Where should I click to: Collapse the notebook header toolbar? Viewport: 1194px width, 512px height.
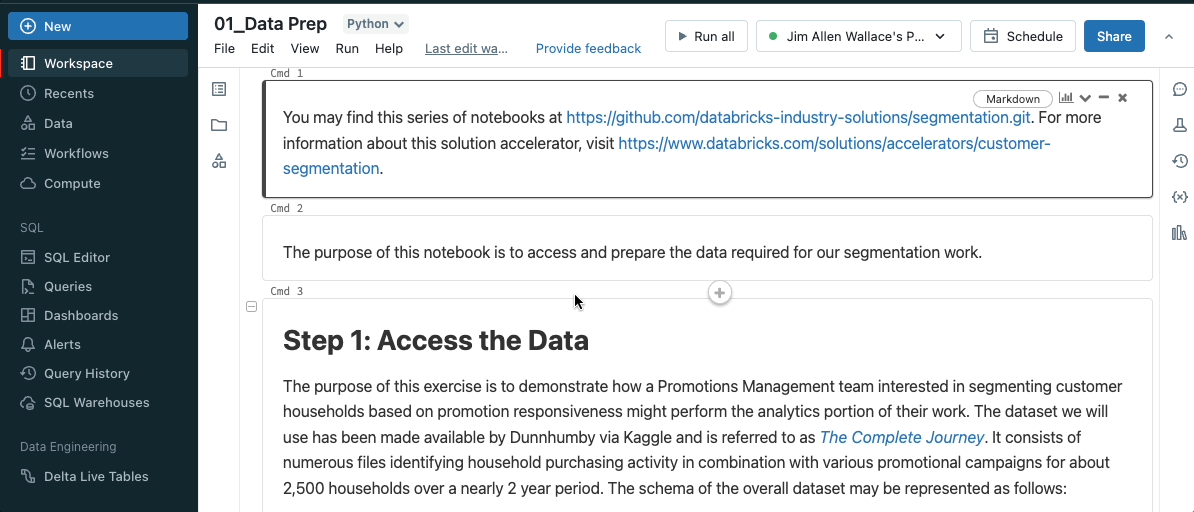[x=1169, y=37]
